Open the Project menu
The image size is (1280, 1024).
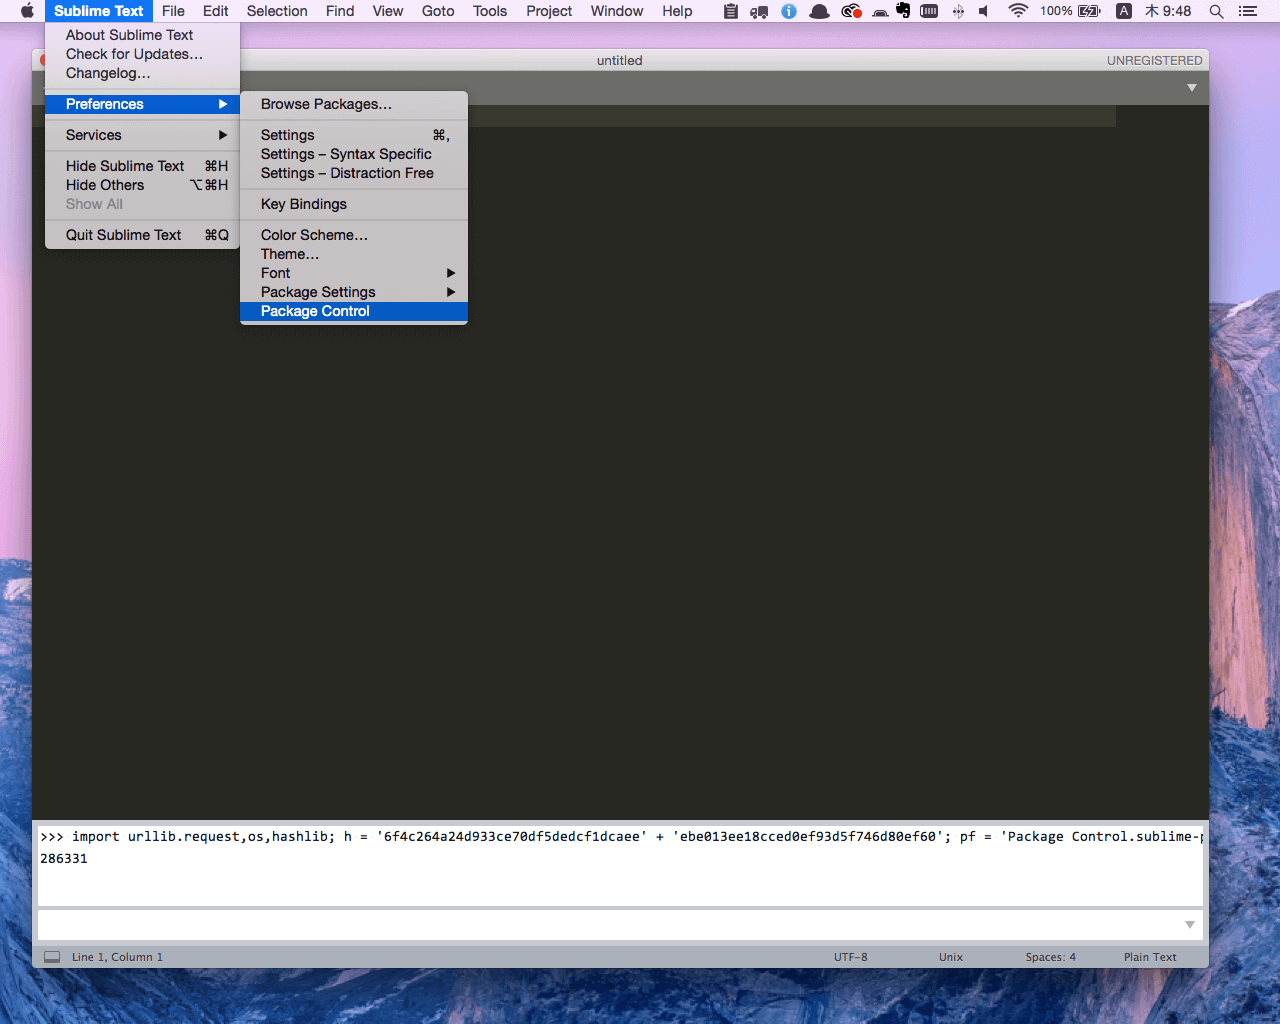coord(549,11)
